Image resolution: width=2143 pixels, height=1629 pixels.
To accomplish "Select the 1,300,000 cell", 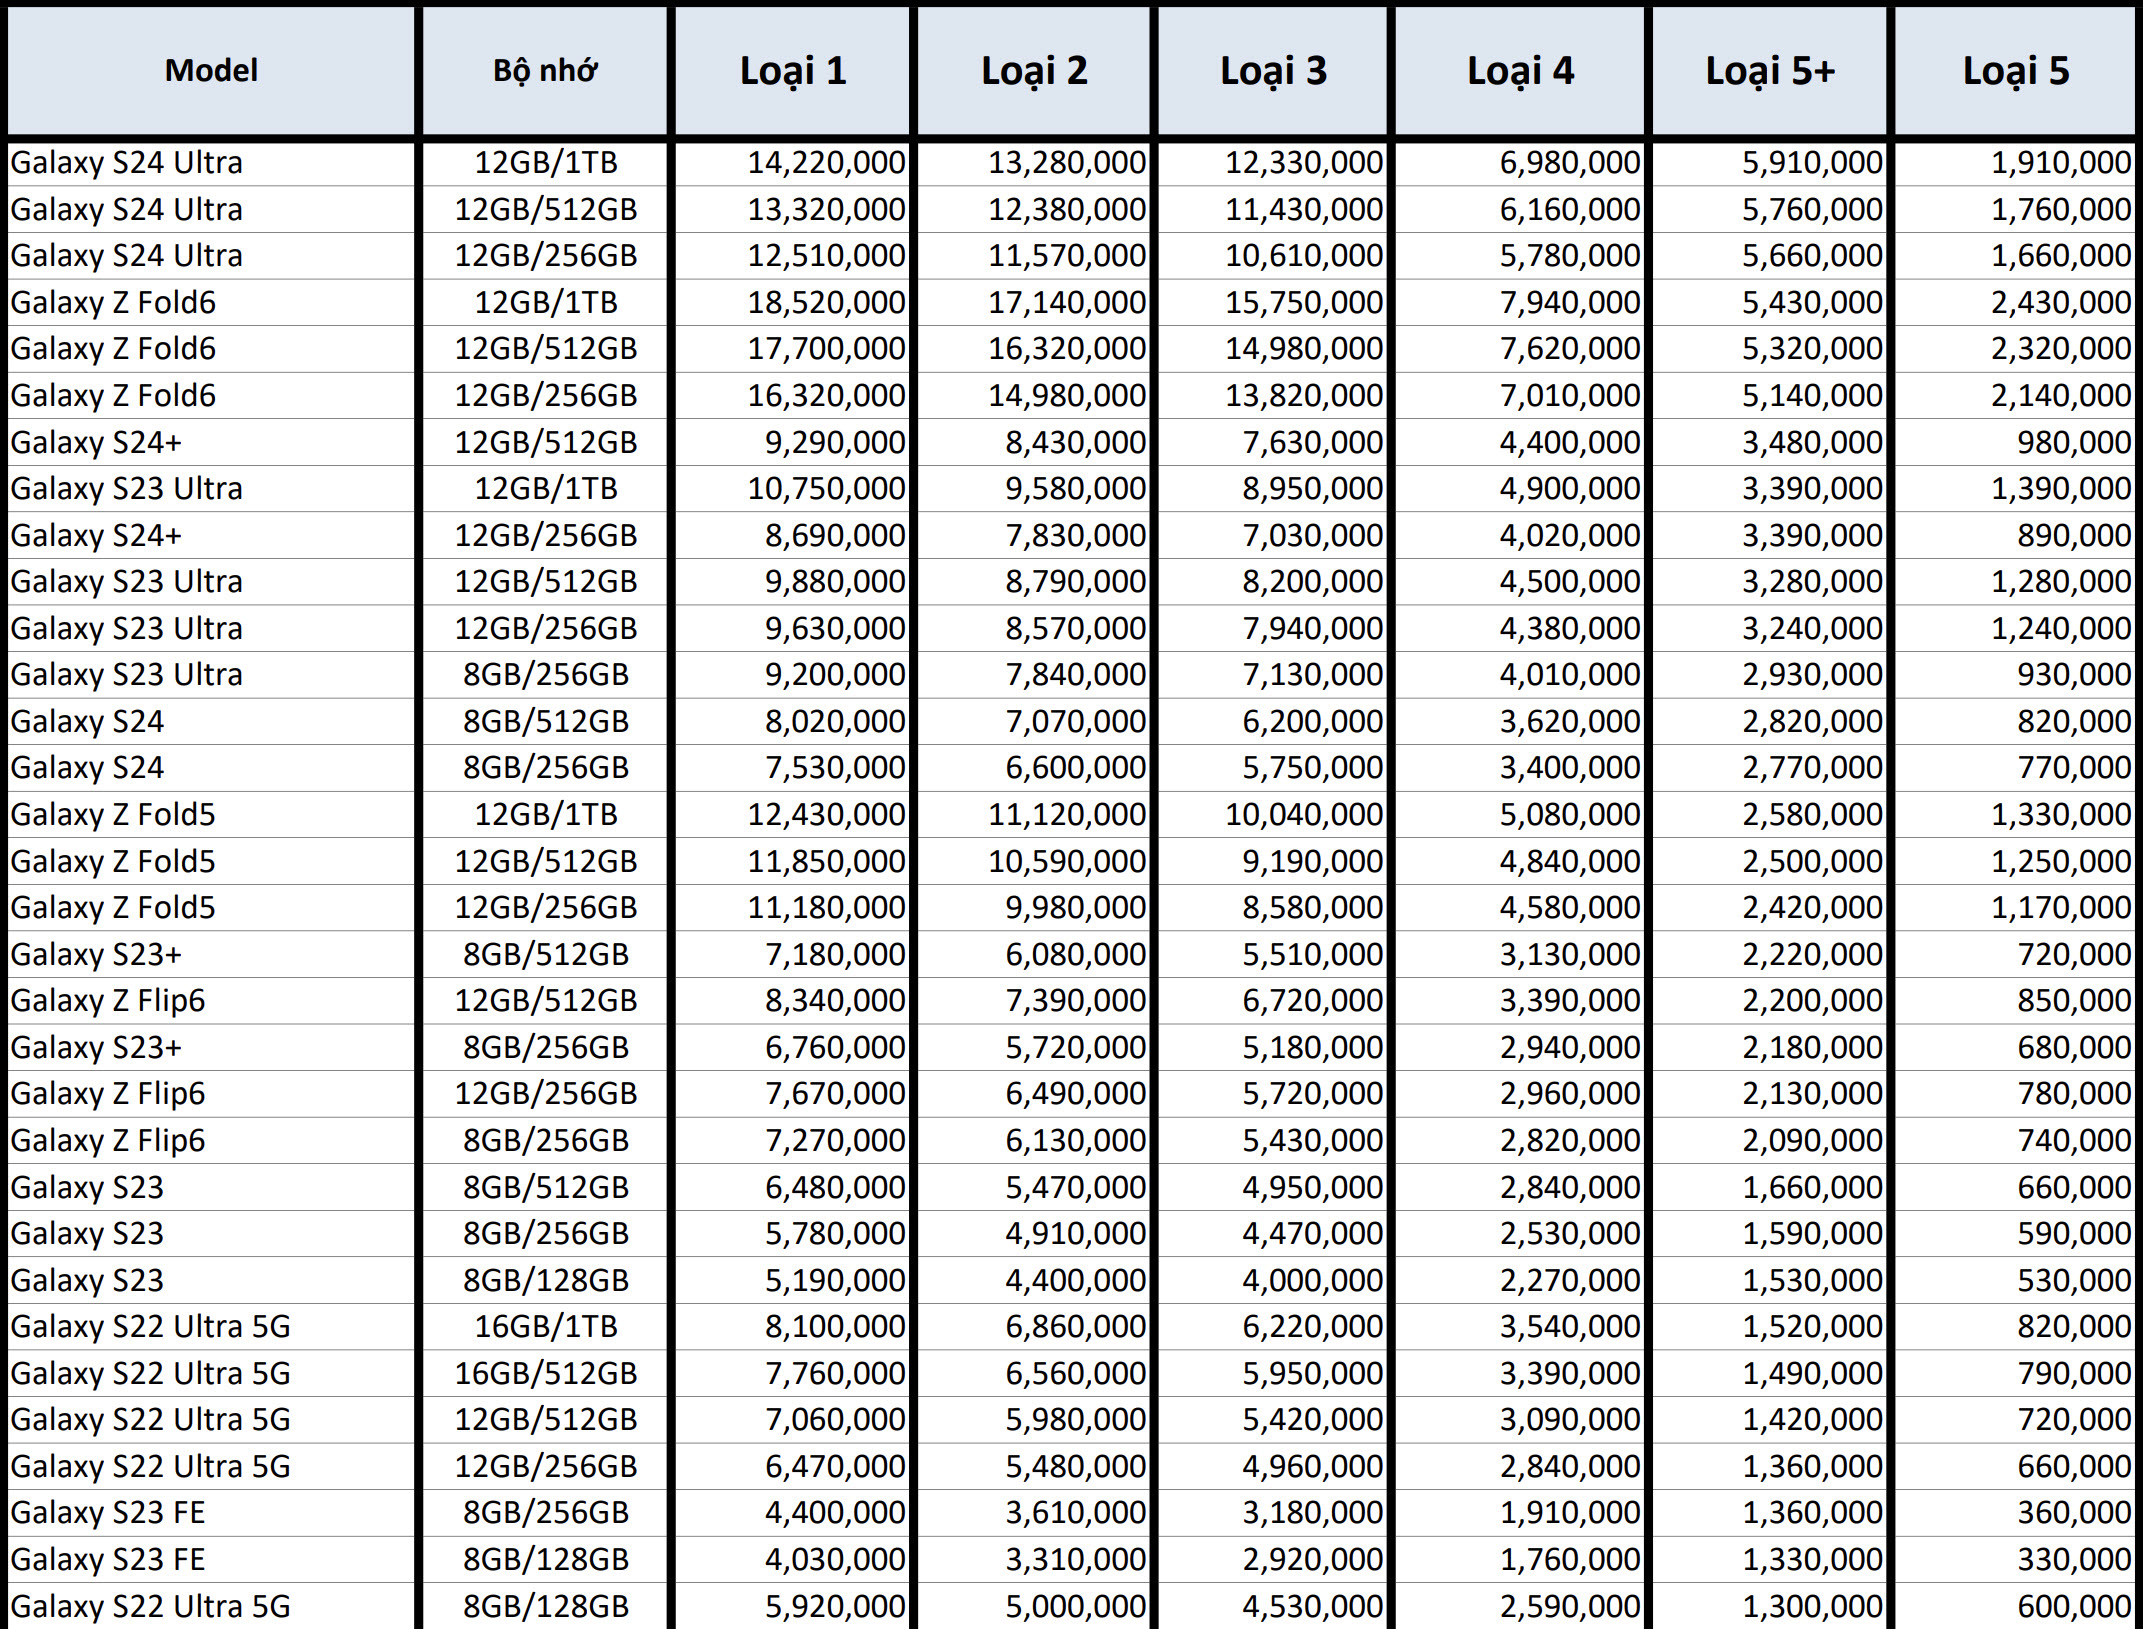I will pos(1770,1606).
